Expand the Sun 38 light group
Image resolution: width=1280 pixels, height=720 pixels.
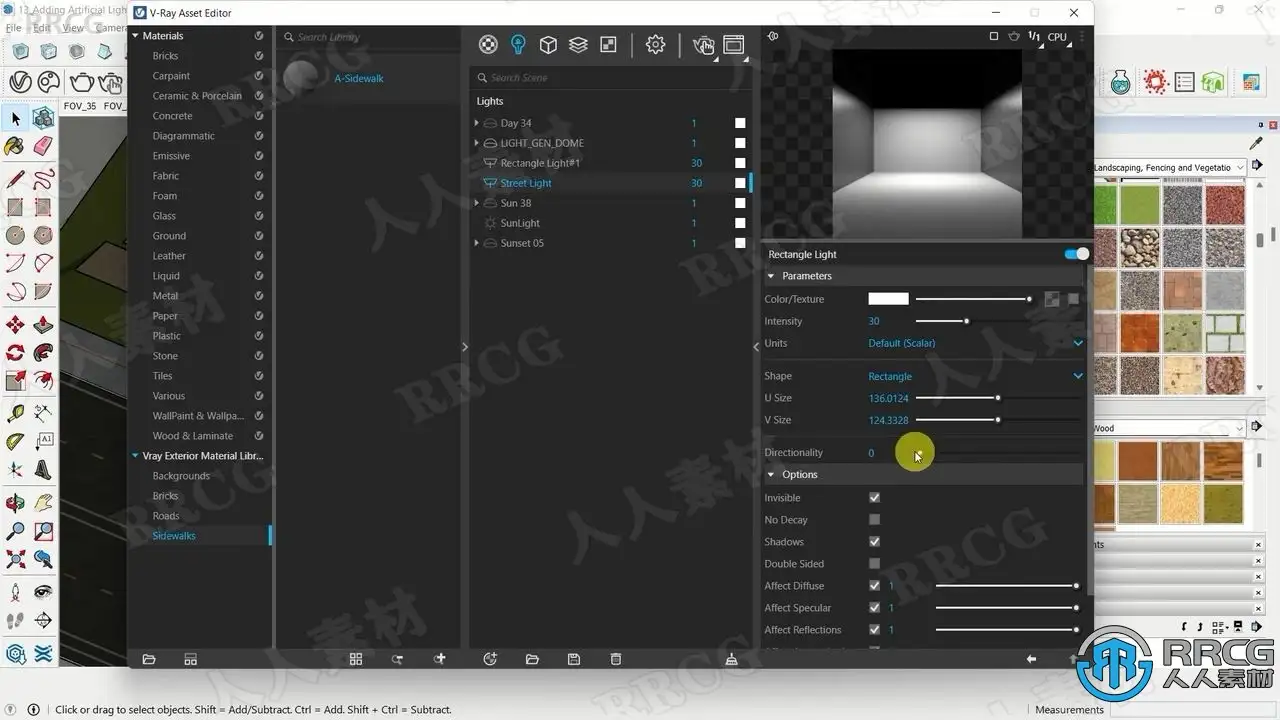tap(477, 203)
